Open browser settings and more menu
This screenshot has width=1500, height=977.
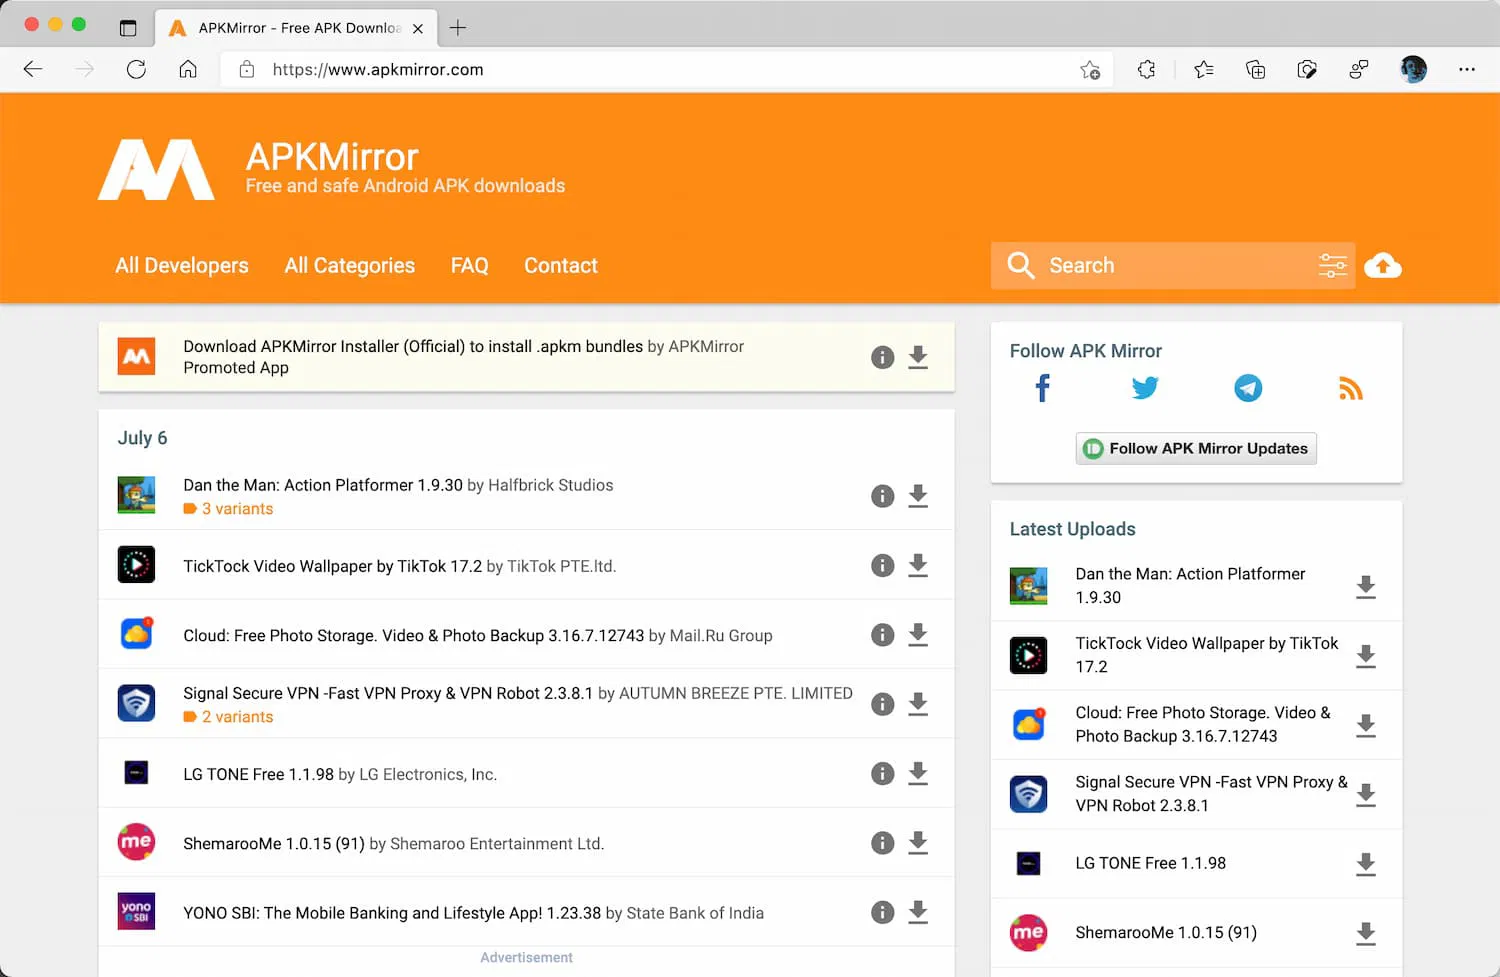pos(1467,69)
